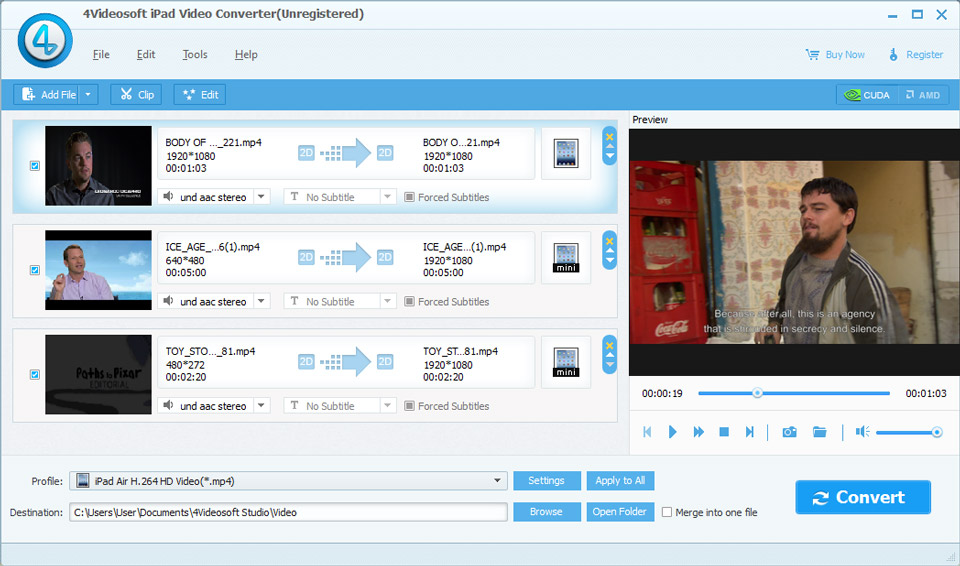Start conversion with Convert button
The image size is (960, 566).
point(863,497)
